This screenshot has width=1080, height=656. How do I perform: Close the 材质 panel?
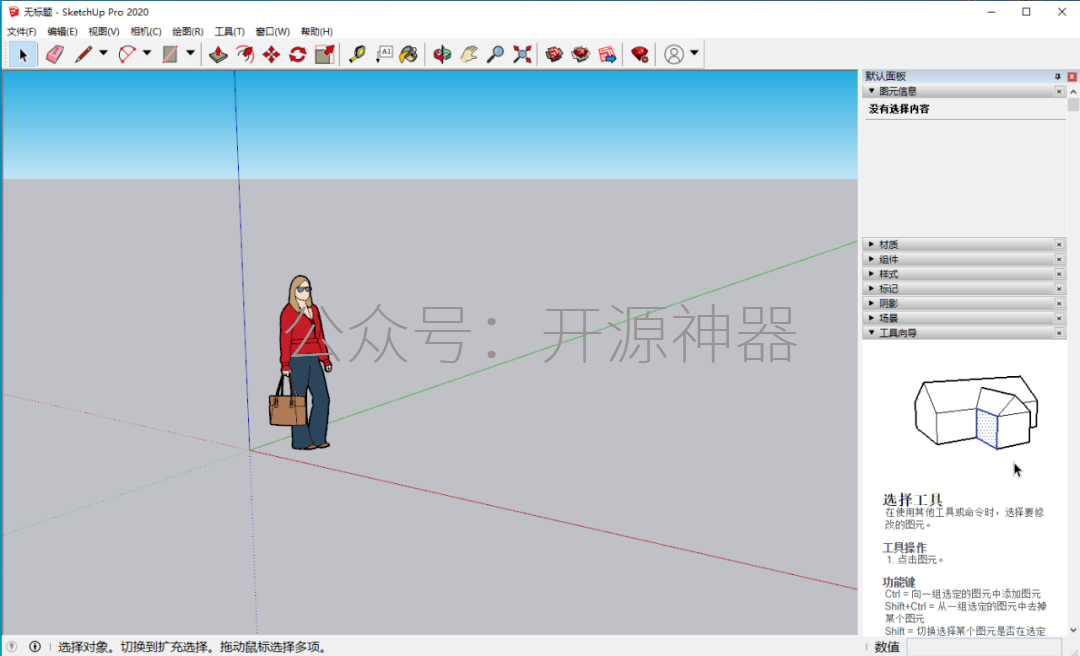coord(1059,245)
